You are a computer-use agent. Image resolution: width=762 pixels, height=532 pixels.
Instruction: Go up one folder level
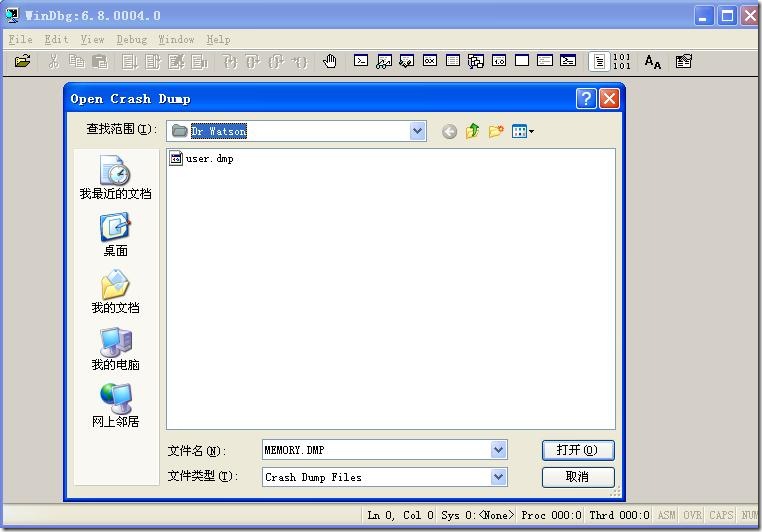tap(472, 131)
